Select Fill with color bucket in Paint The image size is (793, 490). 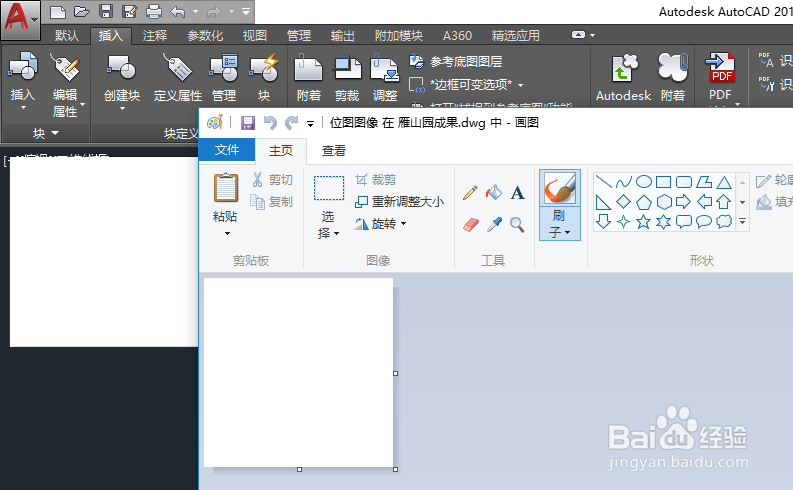494,193
